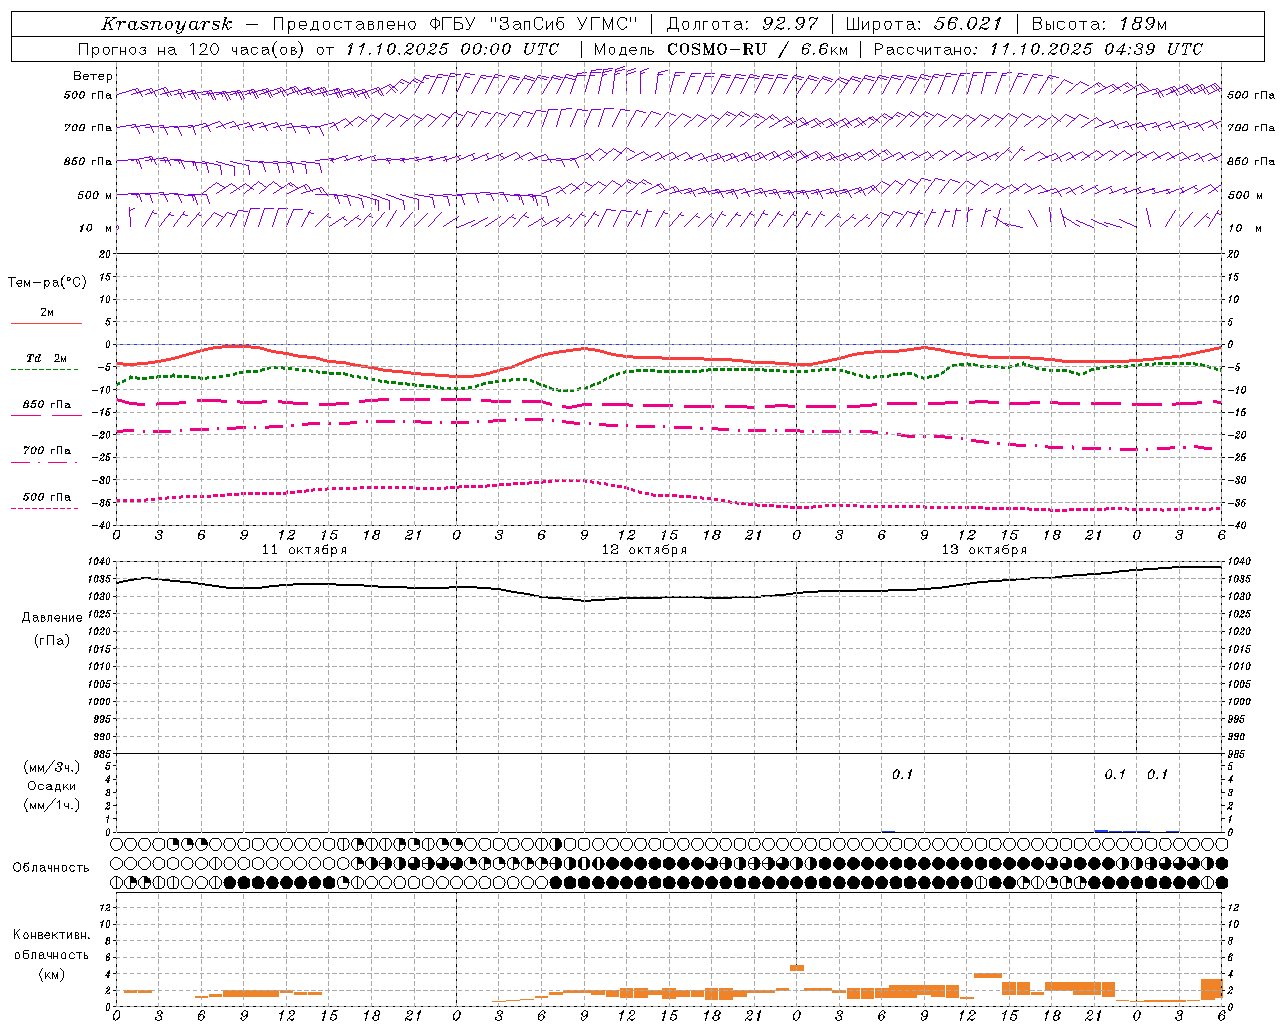Click the 'Высота: 189м' header field
1280x1024 pixels.
(1099, 24)
